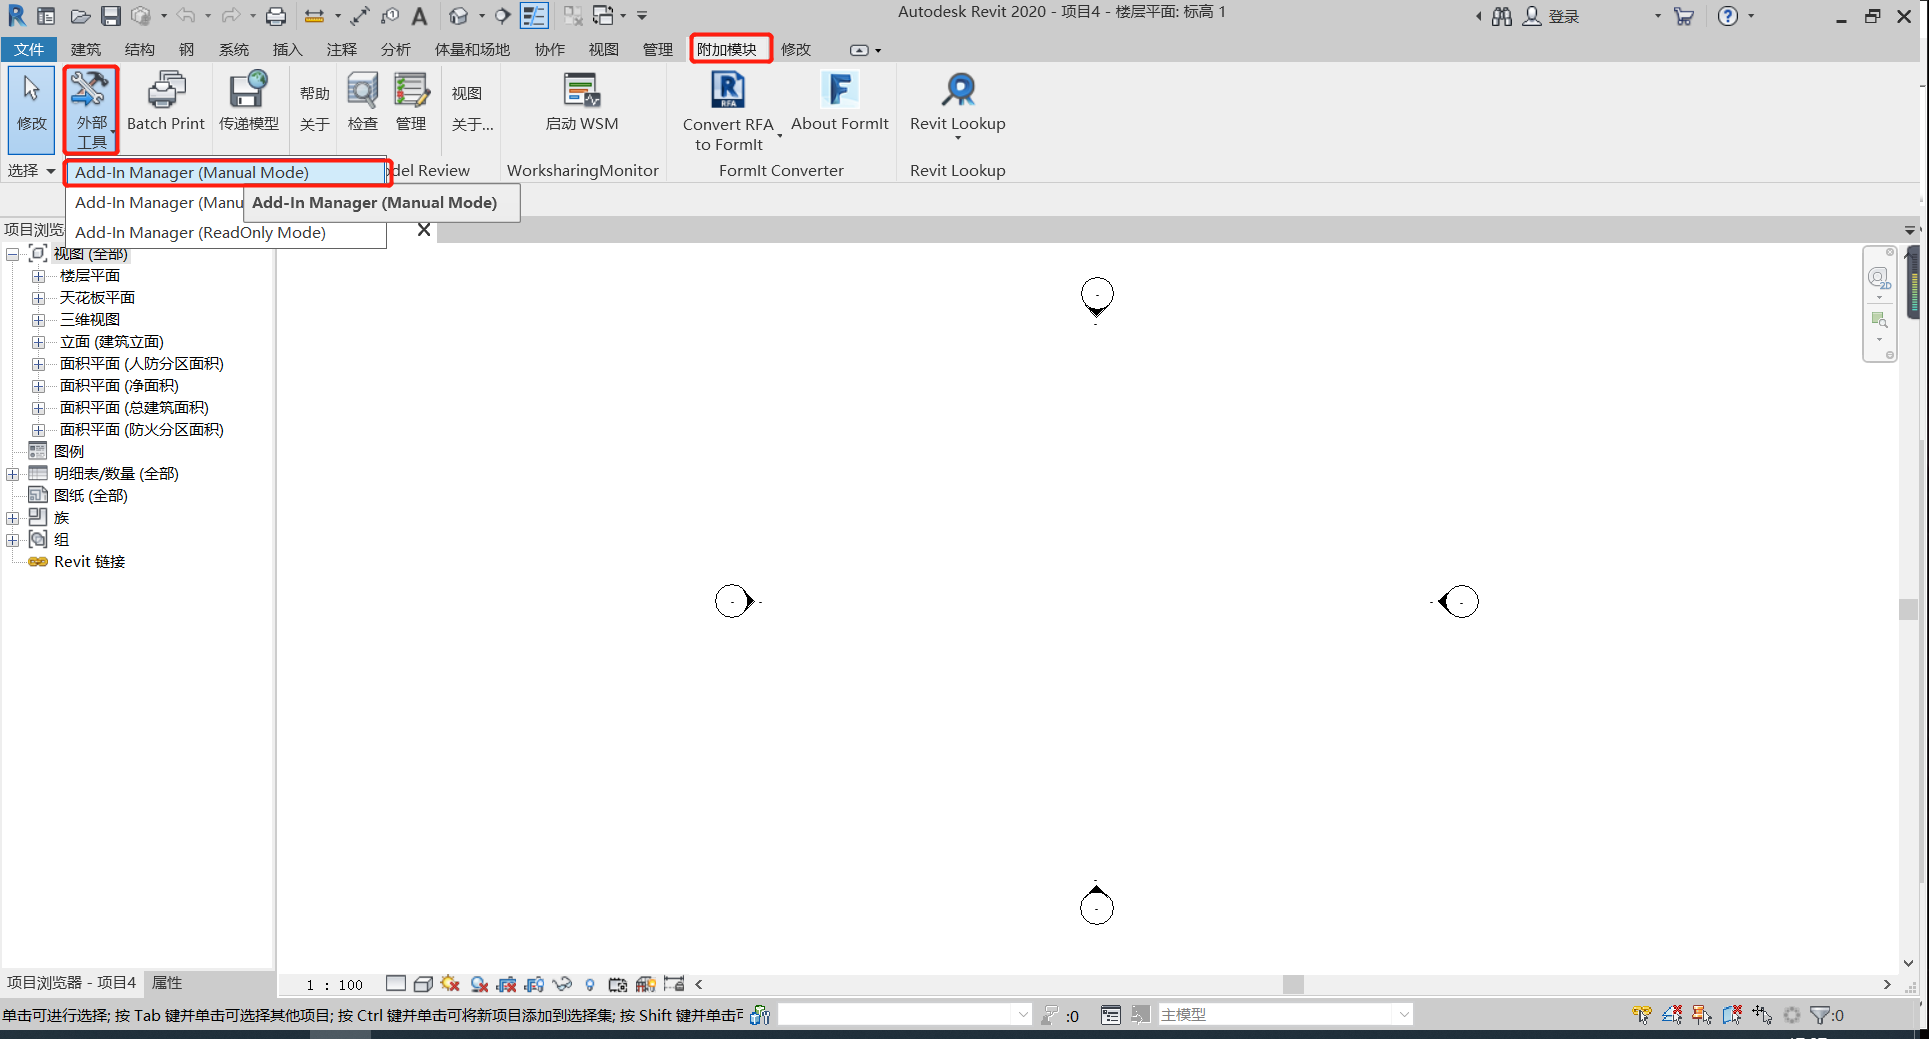Click the vertical scrollbar down arrow
Screen dimensions: 1929x1039
coord(1908,963)
